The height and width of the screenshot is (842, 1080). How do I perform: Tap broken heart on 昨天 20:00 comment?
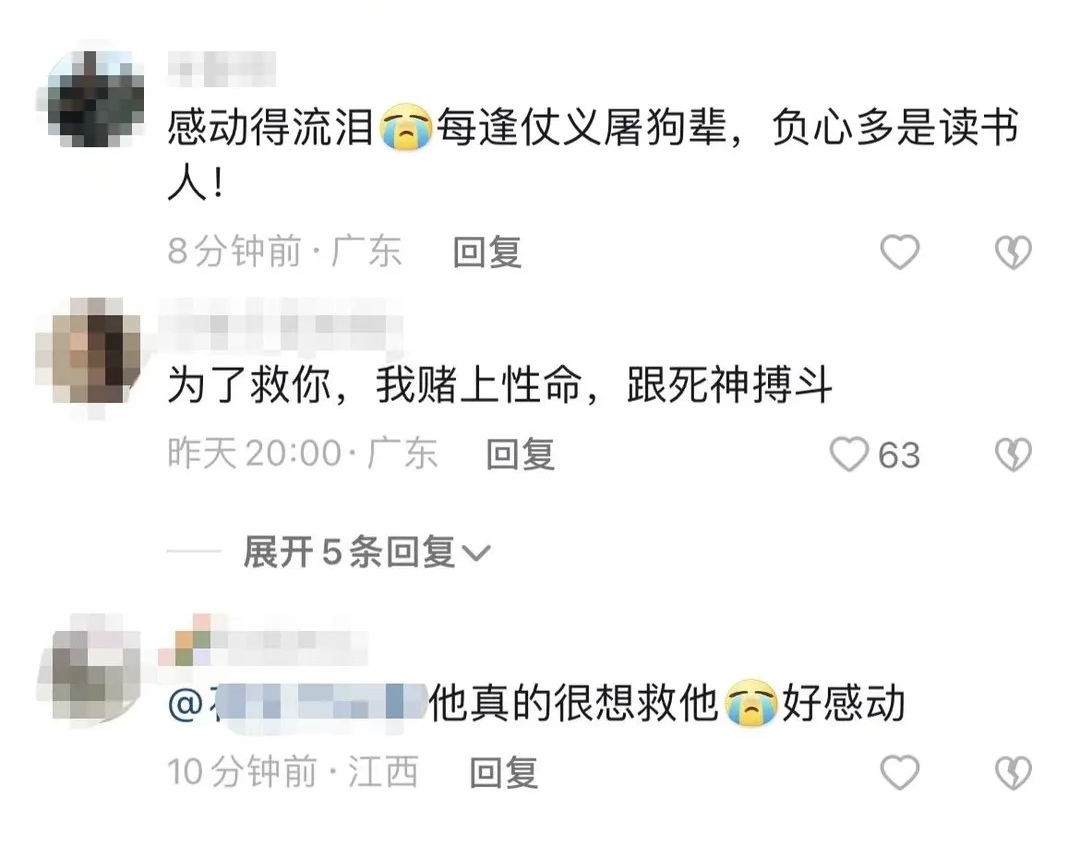pos(1013,455)
